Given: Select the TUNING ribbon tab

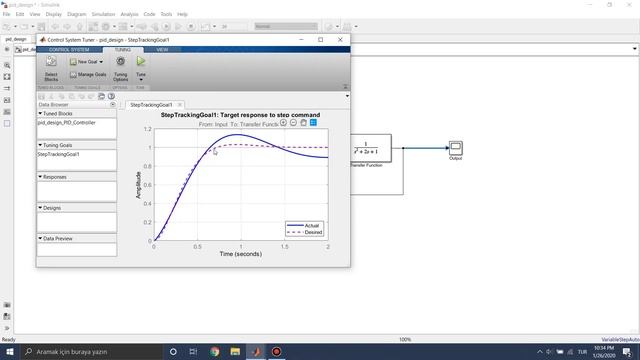Looking at the screenshot, I should pos(122,49).
